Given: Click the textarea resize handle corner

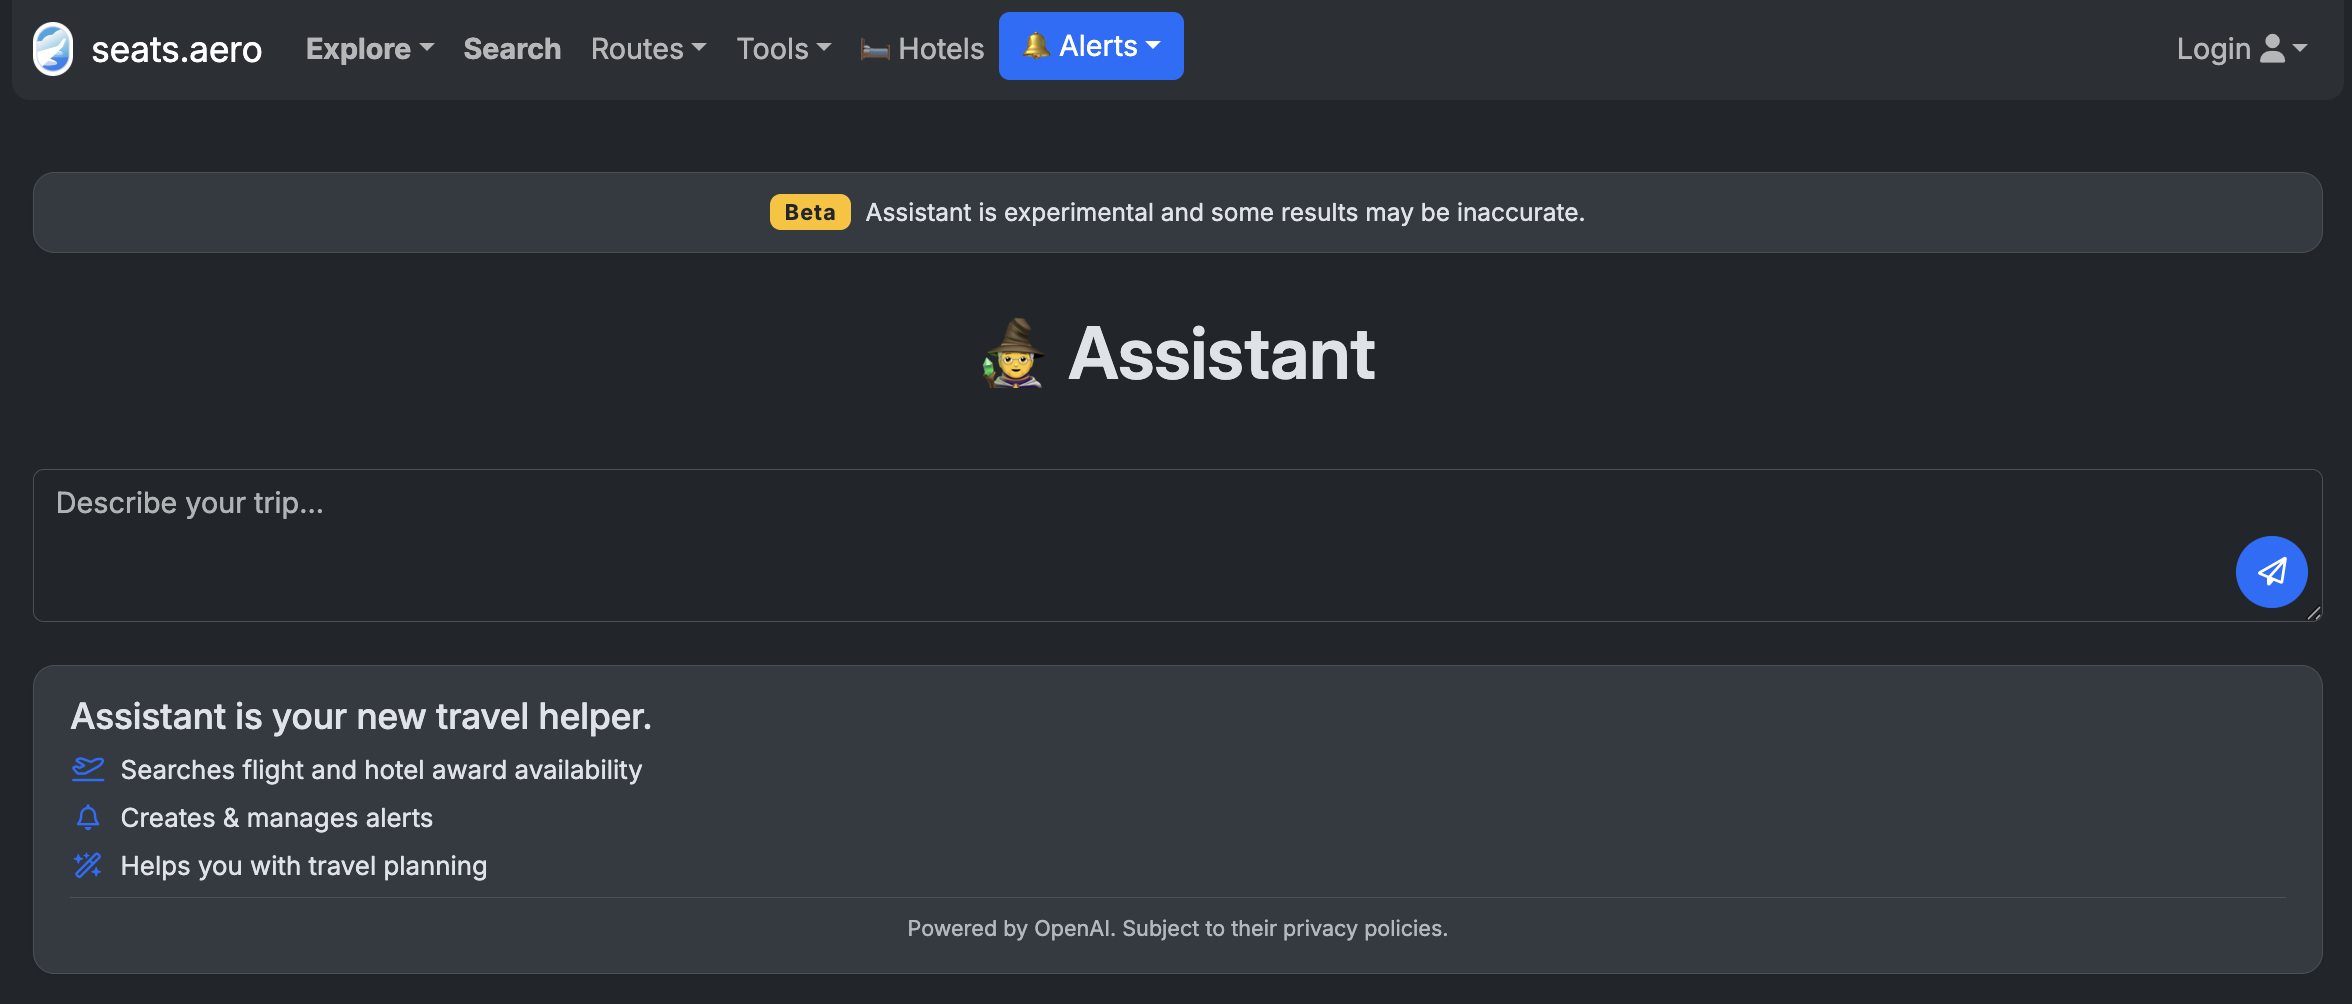Looking at the screenshot, I should [x=2314, y=614].
